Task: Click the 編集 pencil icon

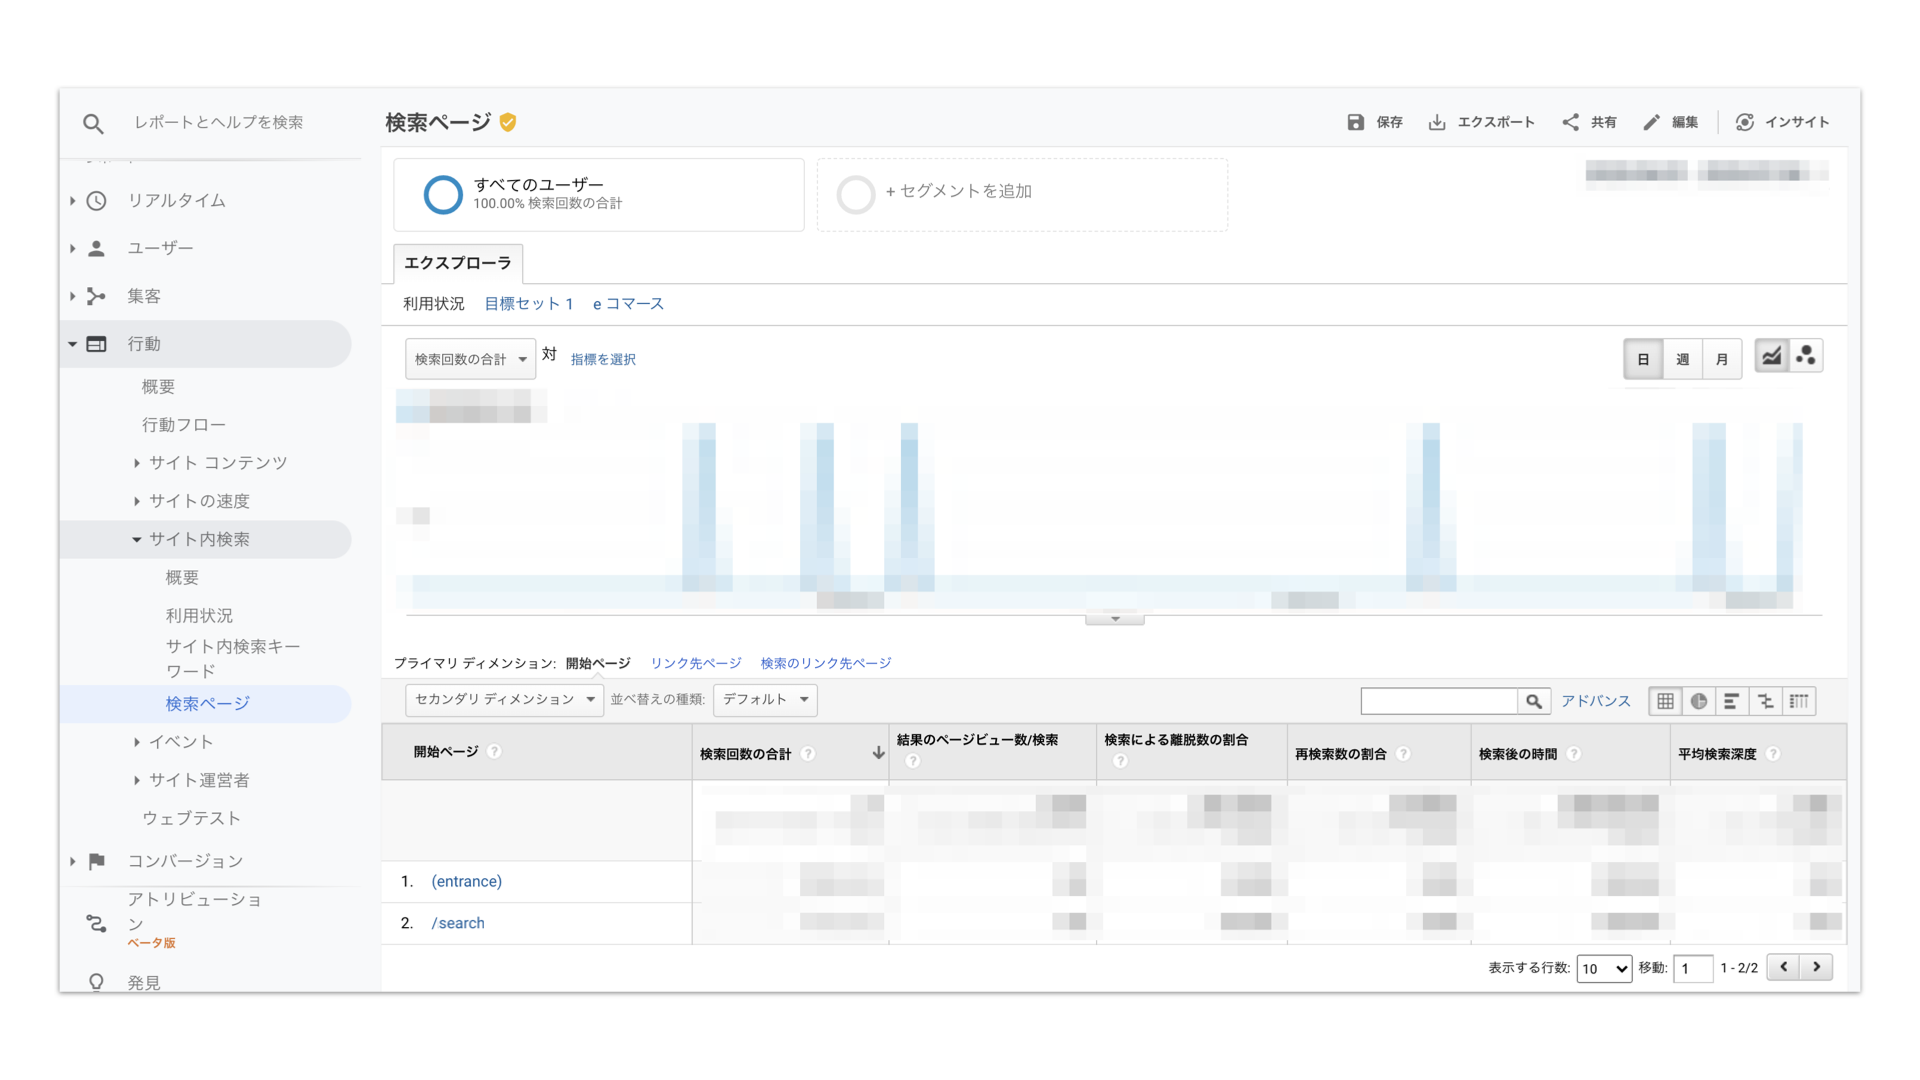Action: coord(1652,122)
